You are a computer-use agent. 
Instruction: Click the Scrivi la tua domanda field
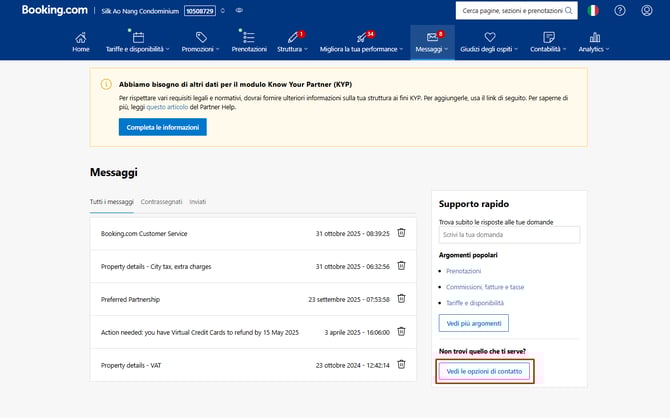tap(509, 235)
